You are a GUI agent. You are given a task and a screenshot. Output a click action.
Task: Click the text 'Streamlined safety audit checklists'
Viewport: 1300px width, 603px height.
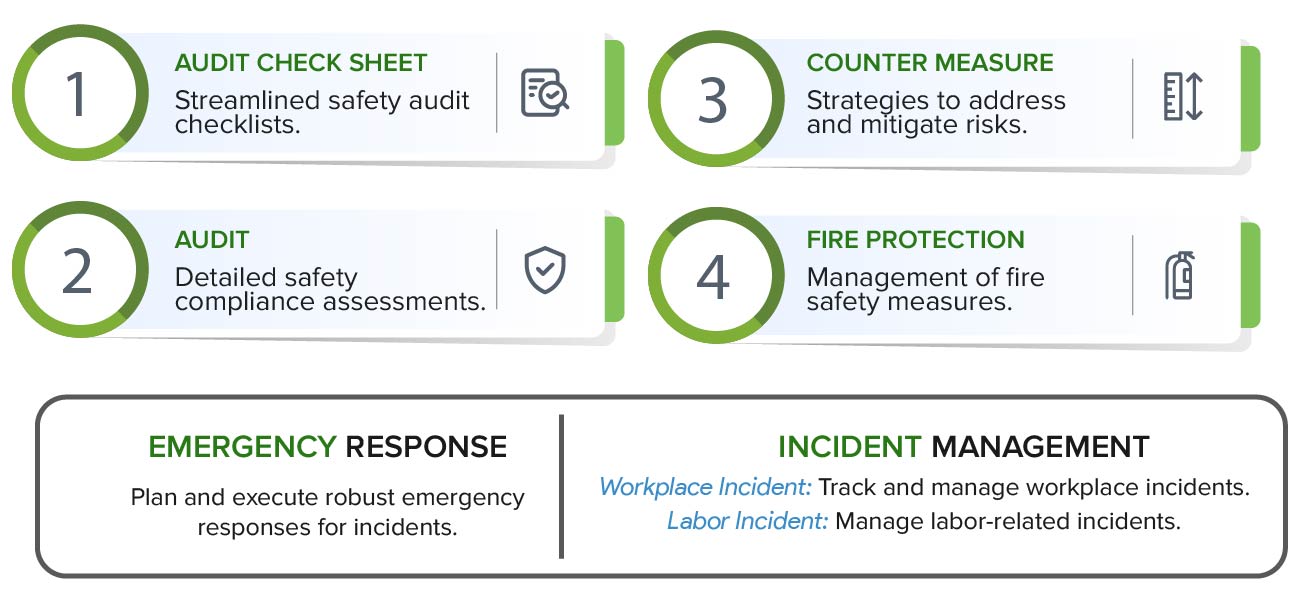(x=322, y=112)
